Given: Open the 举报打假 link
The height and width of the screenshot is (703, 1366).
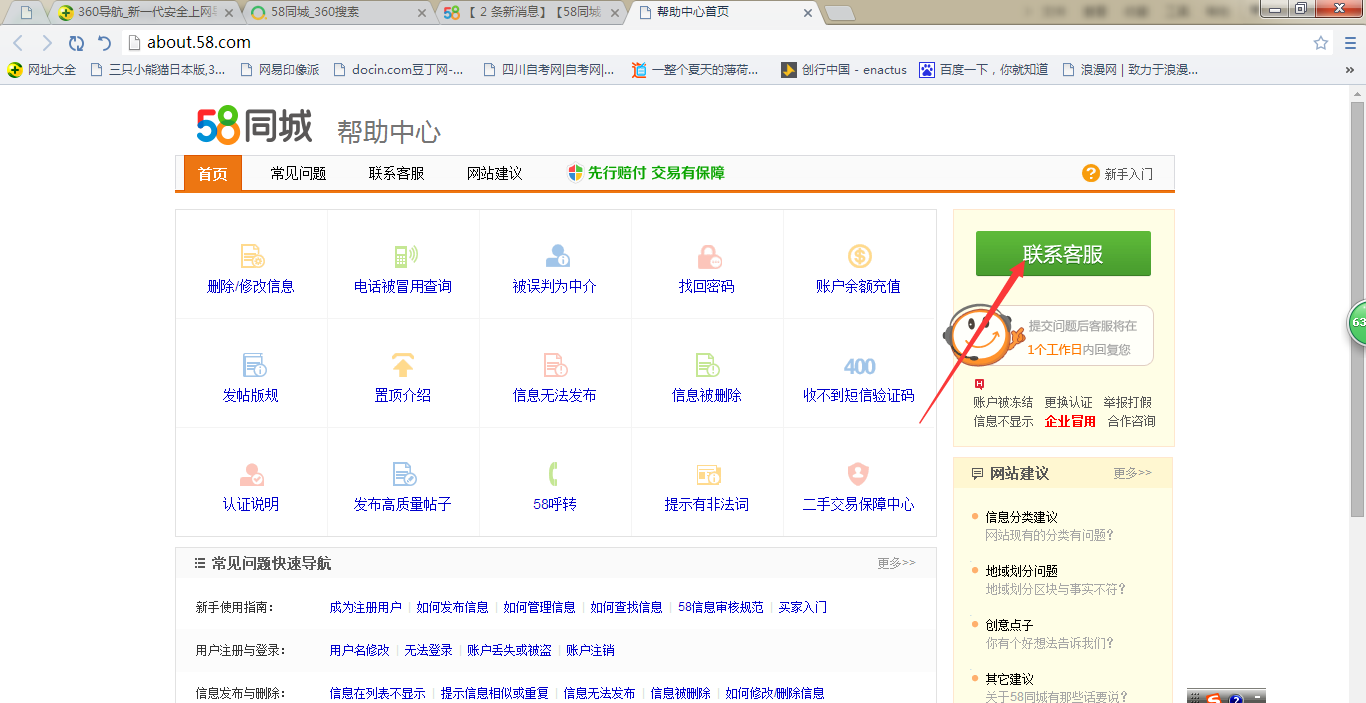Looking at the screenshot, I should (x=1128, y=402).
